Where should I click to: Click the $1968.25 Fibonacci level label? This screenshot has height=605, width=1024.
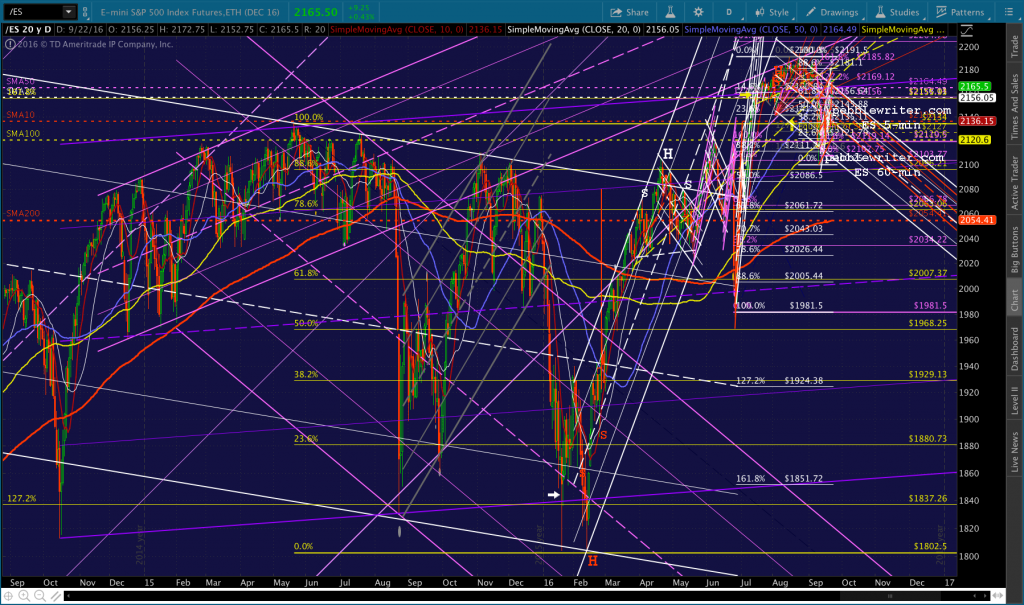(927, 323)
